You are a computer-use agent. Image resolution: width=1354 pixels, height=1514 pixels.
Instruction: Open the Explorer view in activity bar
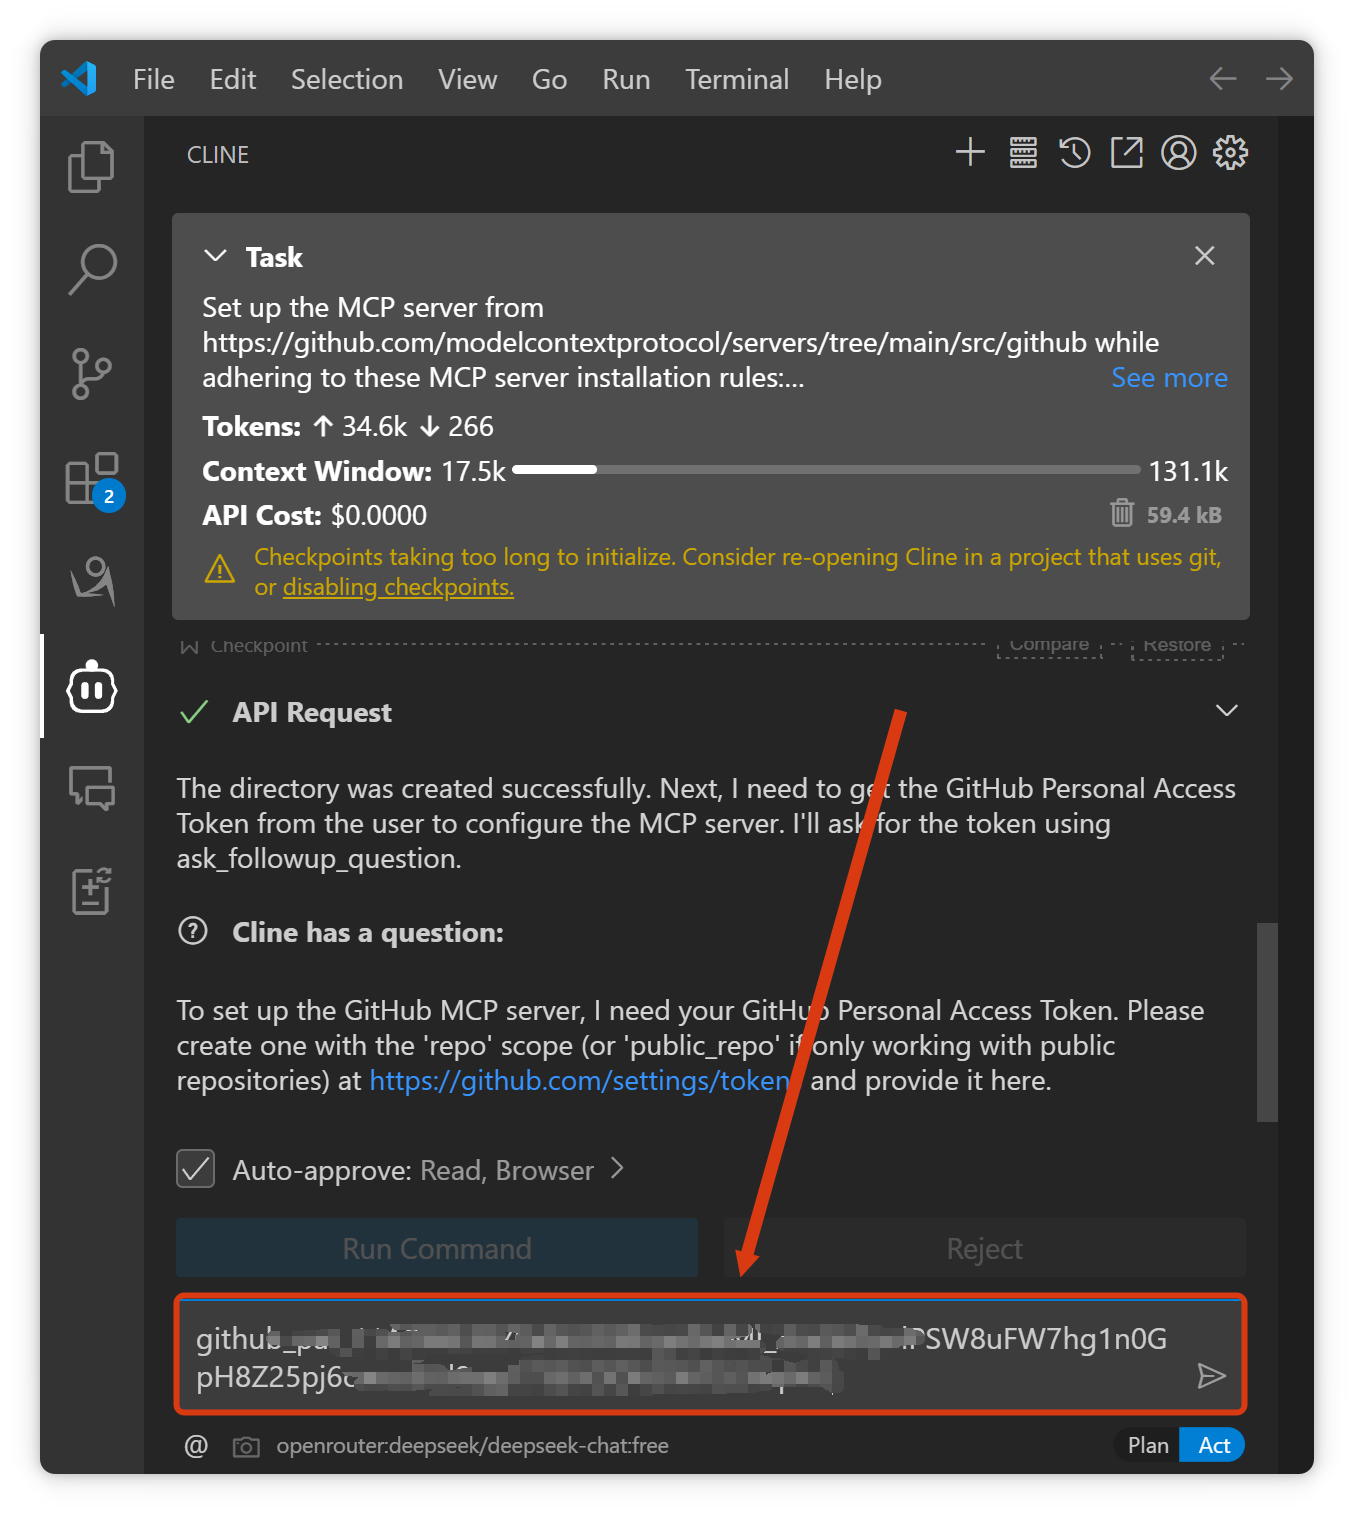[x=91, y=166]
